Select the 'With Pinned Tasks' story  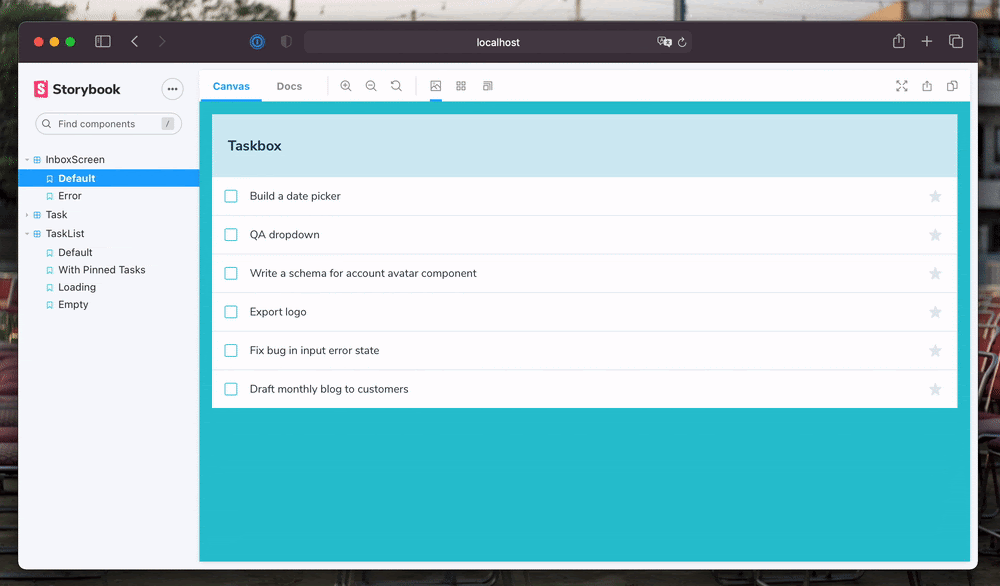pyautogui.click(x=101, y=270)
